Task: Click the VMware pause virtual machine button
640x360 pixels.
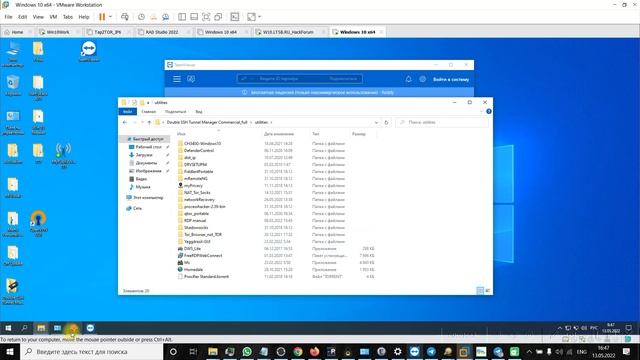Action: pos(102,17)
